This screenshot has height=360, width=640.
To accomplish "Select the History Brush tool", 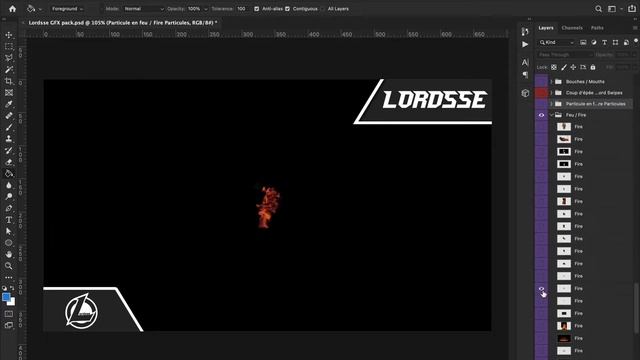I will (9, 150).
